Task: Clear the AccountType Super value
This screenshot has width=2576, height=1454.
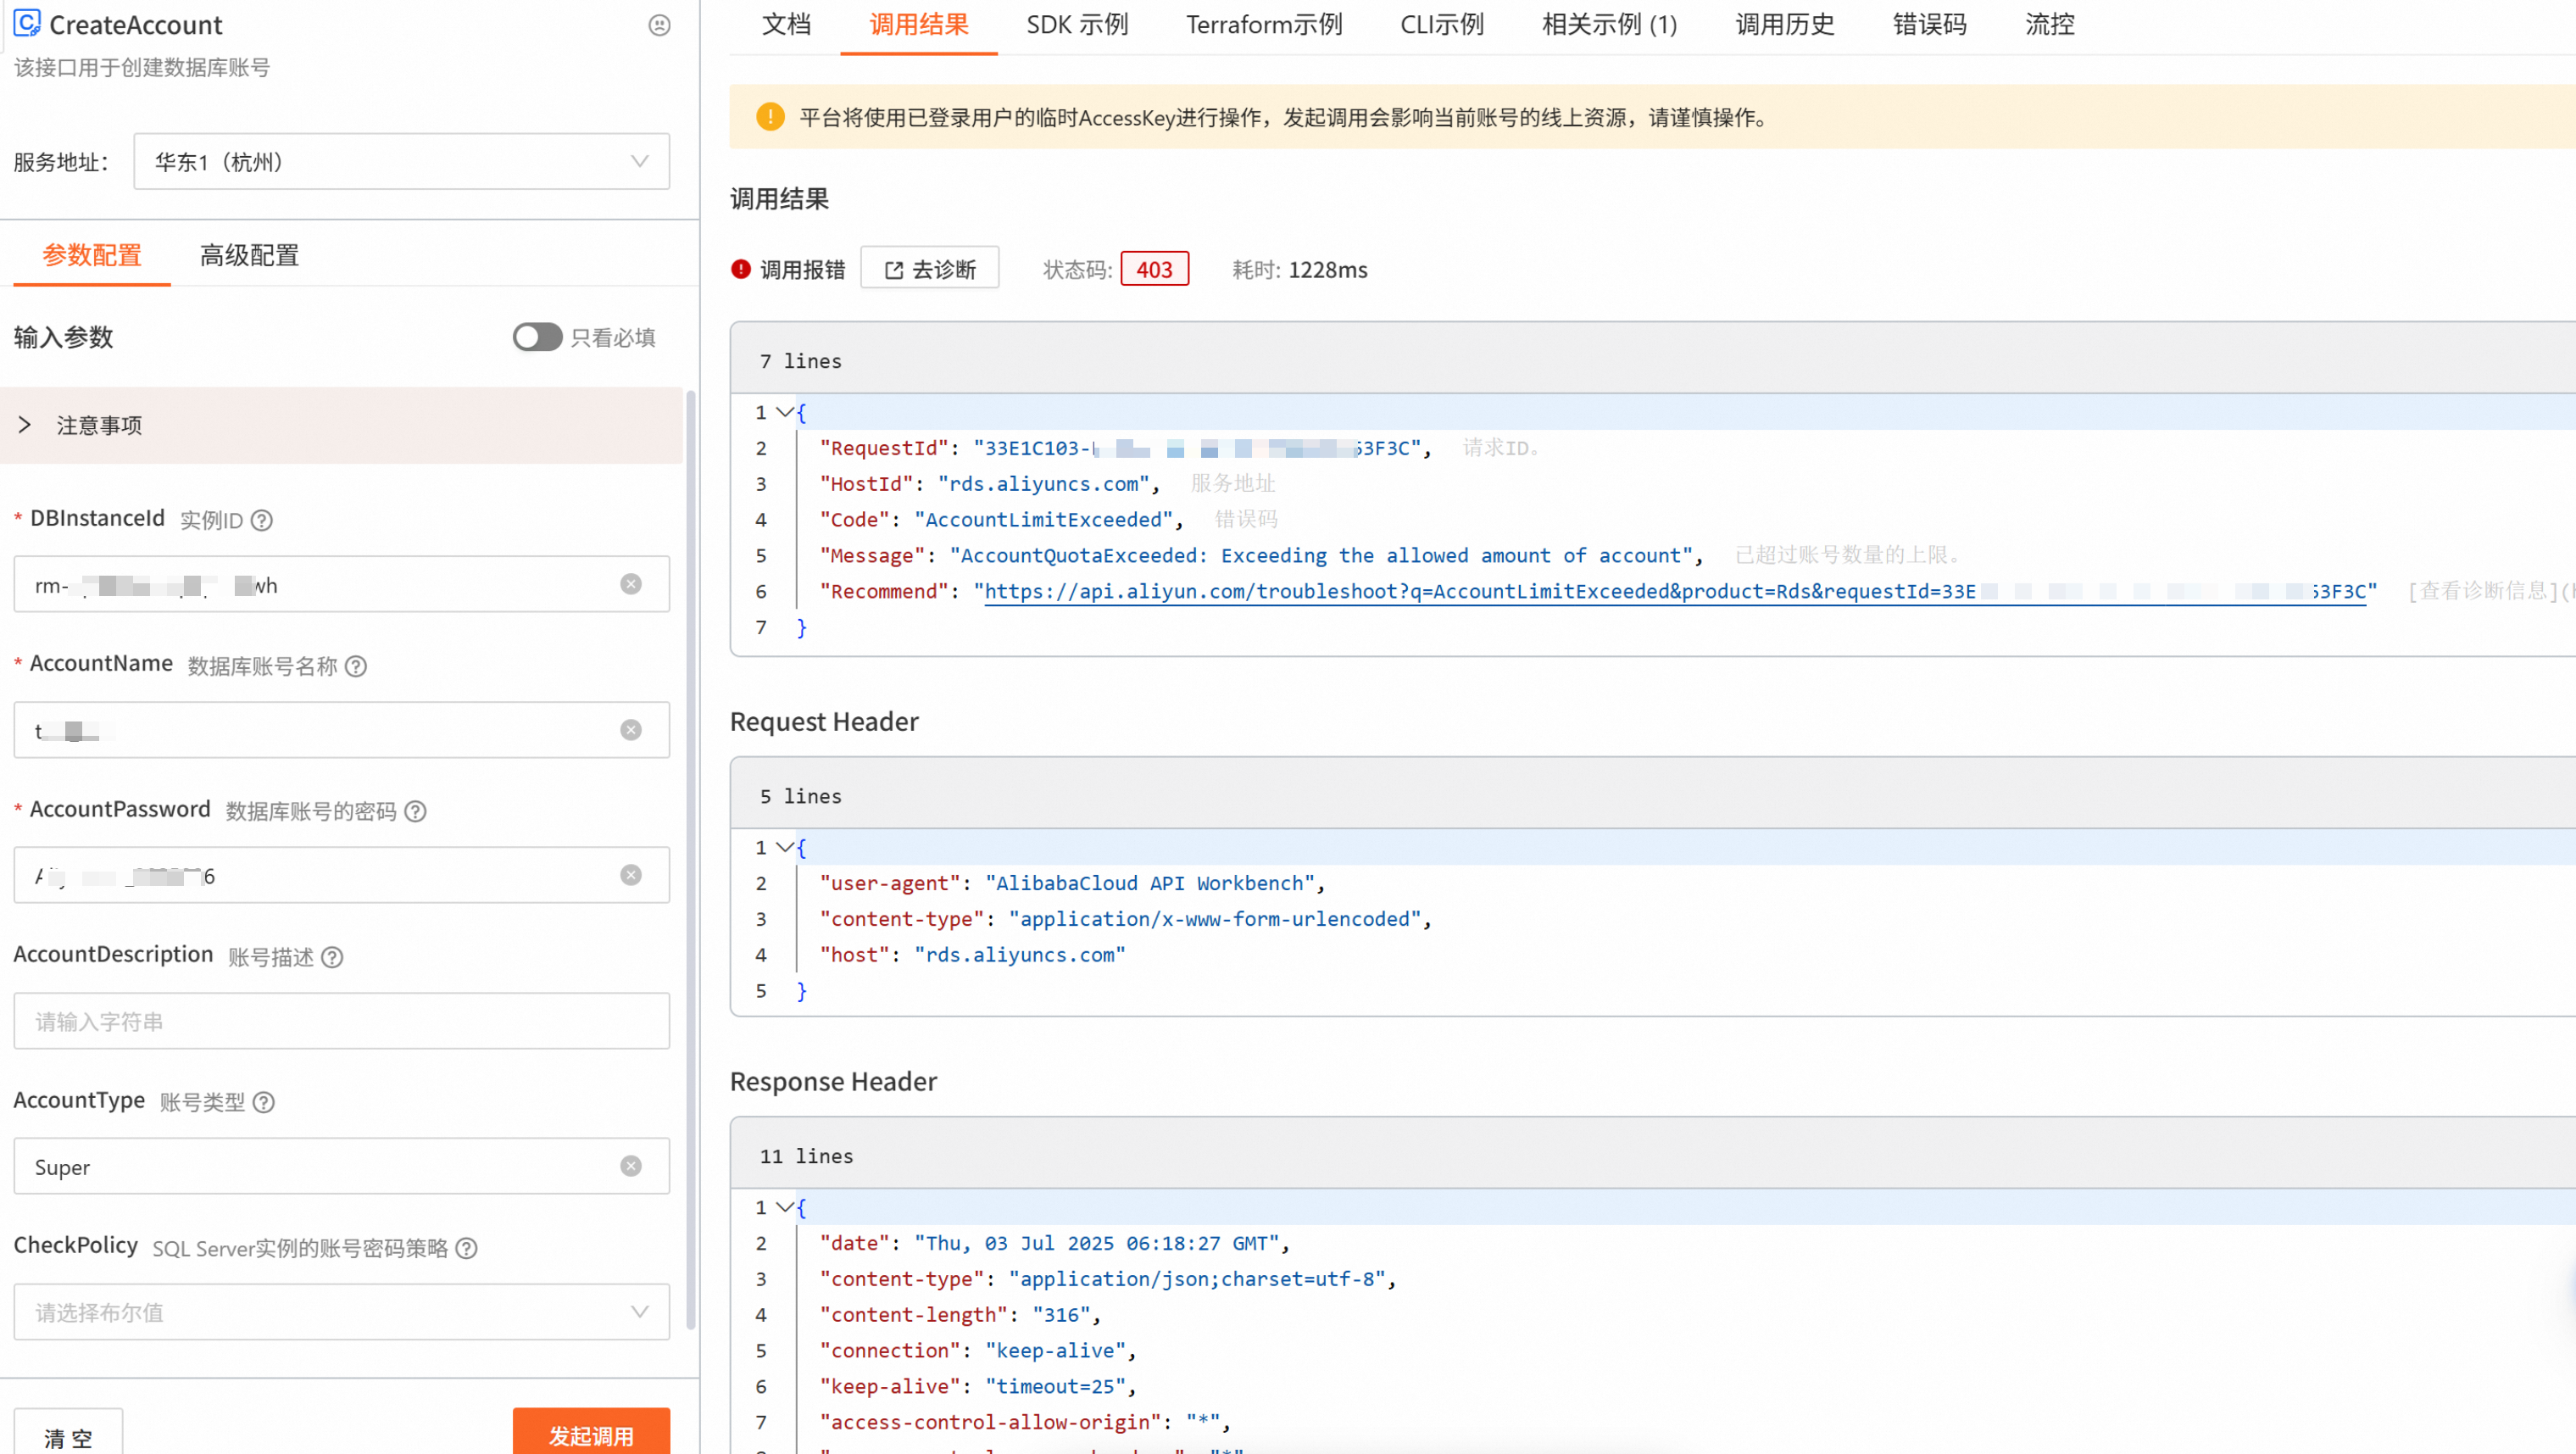Action: coord(631,1166)
